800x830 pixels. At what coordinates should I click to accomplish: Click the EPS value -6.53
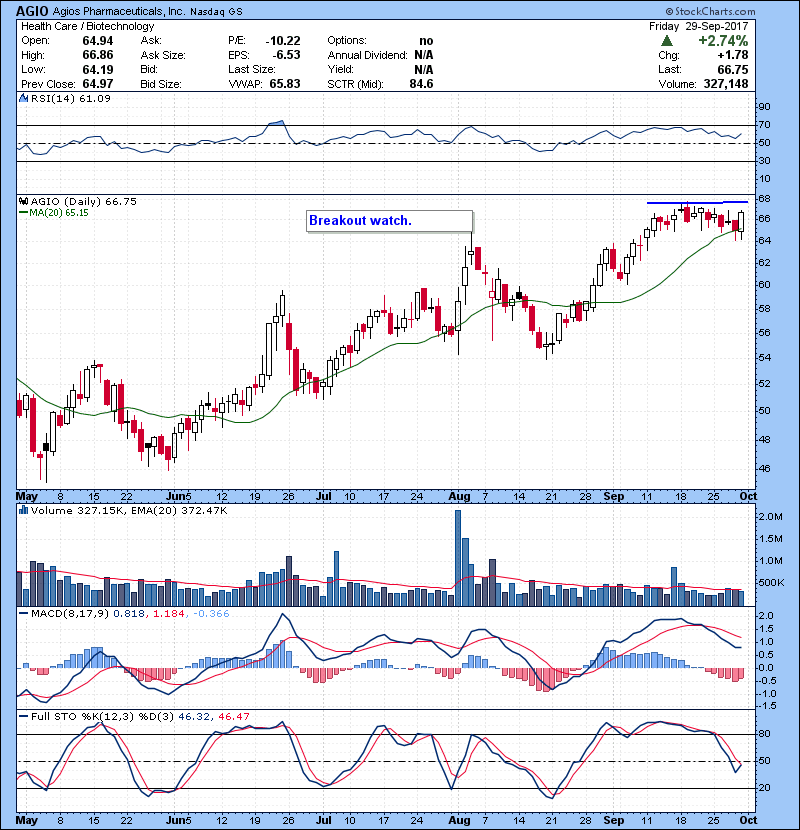click(x=286, y=55)
